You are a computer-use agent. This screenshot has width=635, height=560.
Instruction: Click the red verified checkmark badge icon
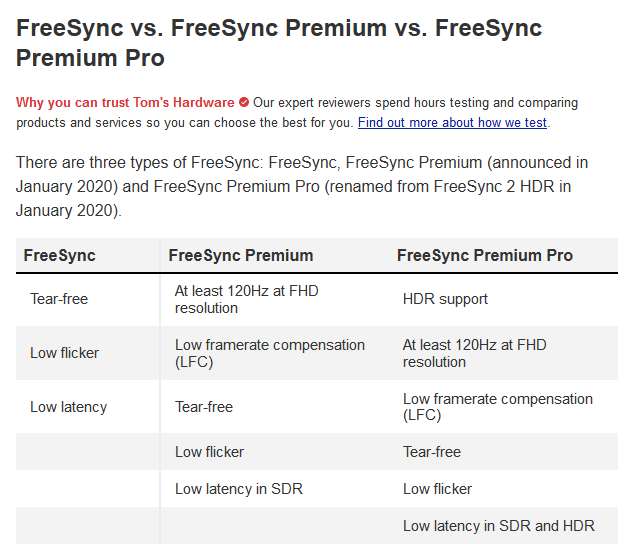[x=244, y=103]
